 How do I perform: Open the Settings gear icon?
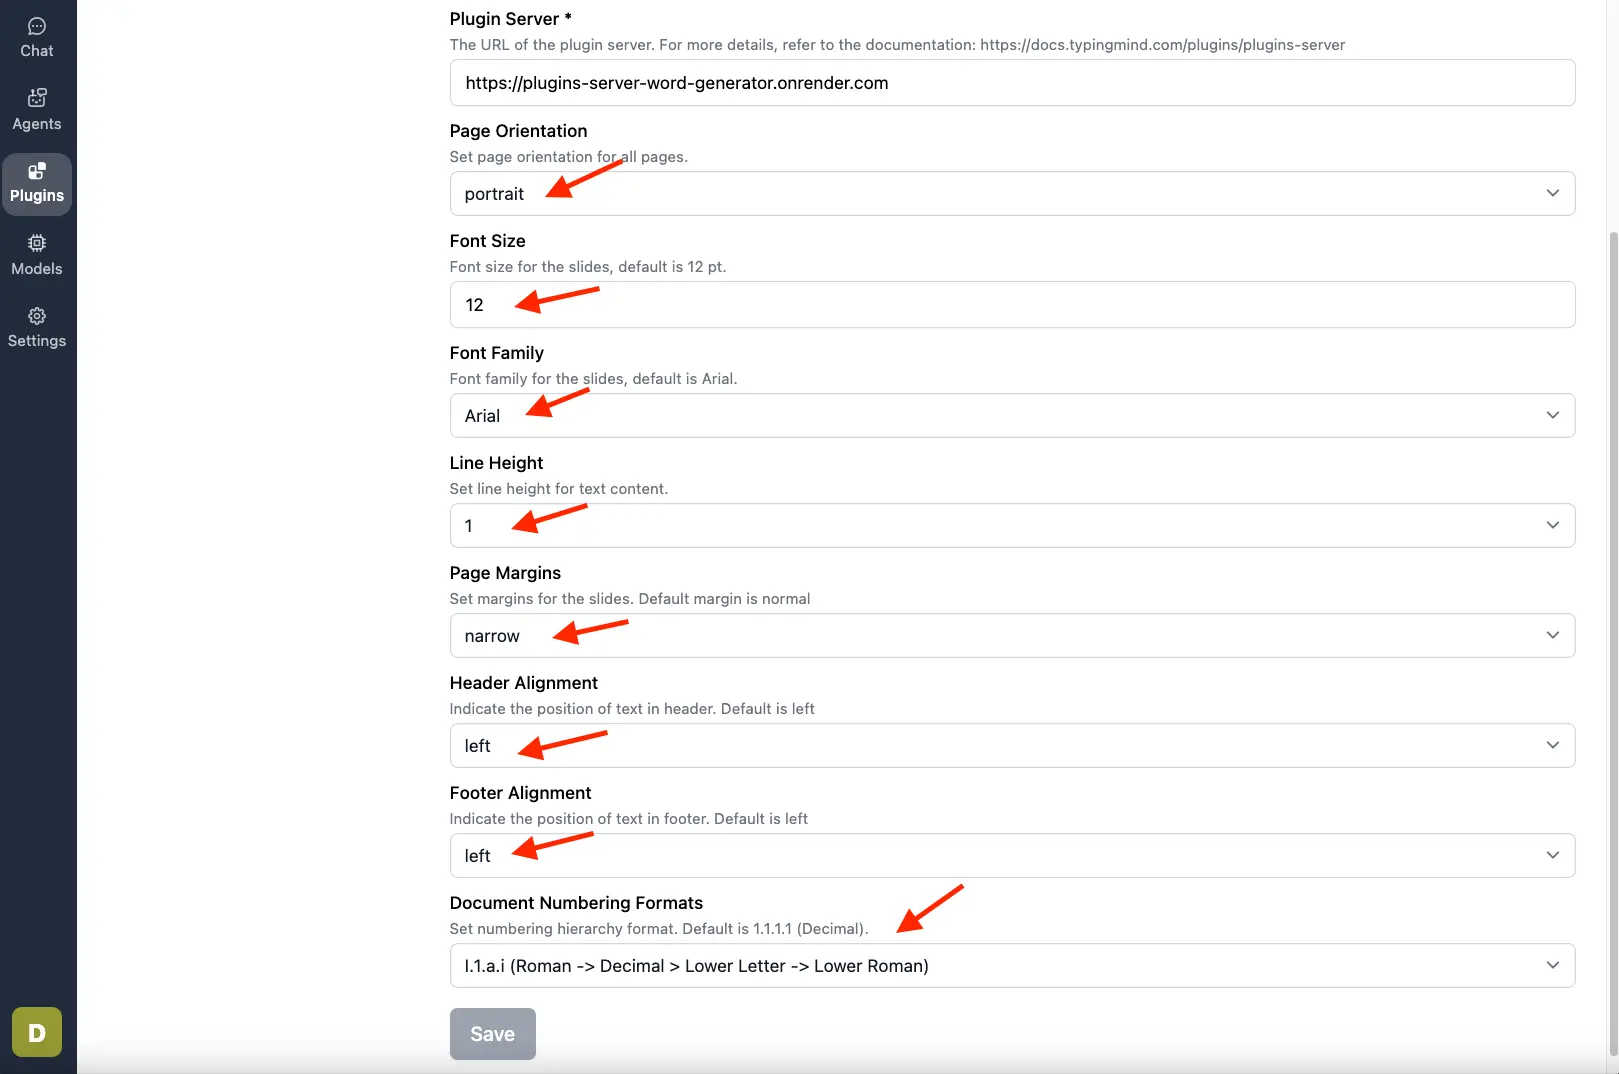pos(37,316)
